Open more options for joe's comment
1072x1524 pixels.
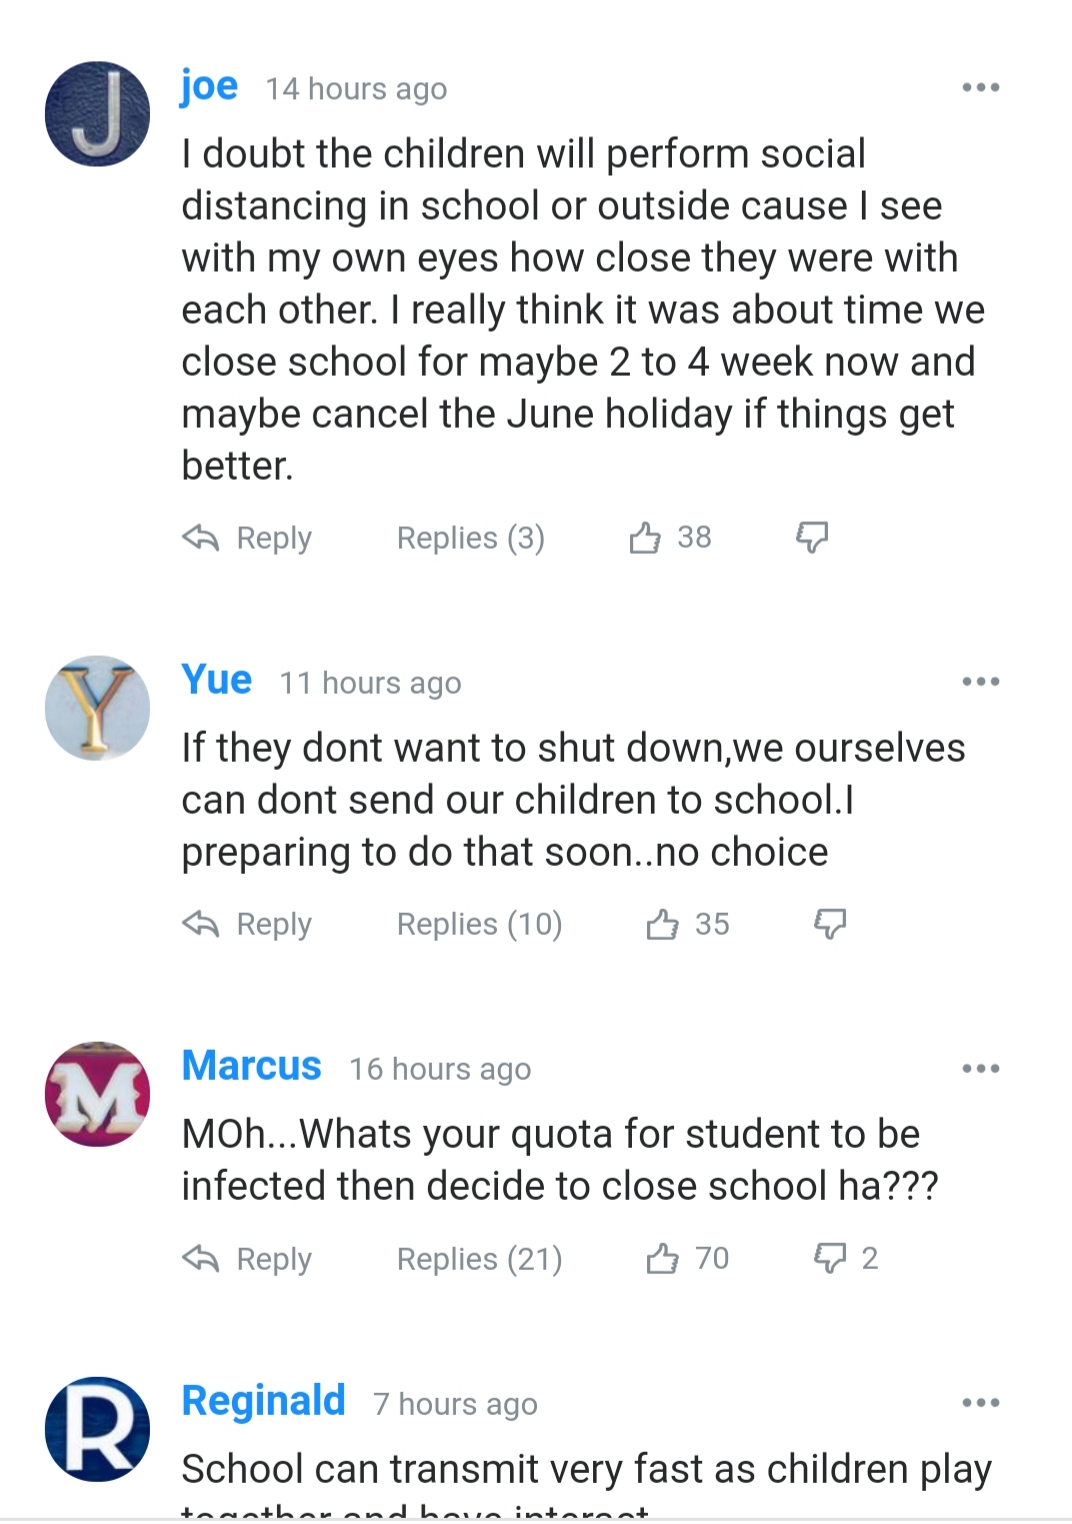[x=980, y=88]
